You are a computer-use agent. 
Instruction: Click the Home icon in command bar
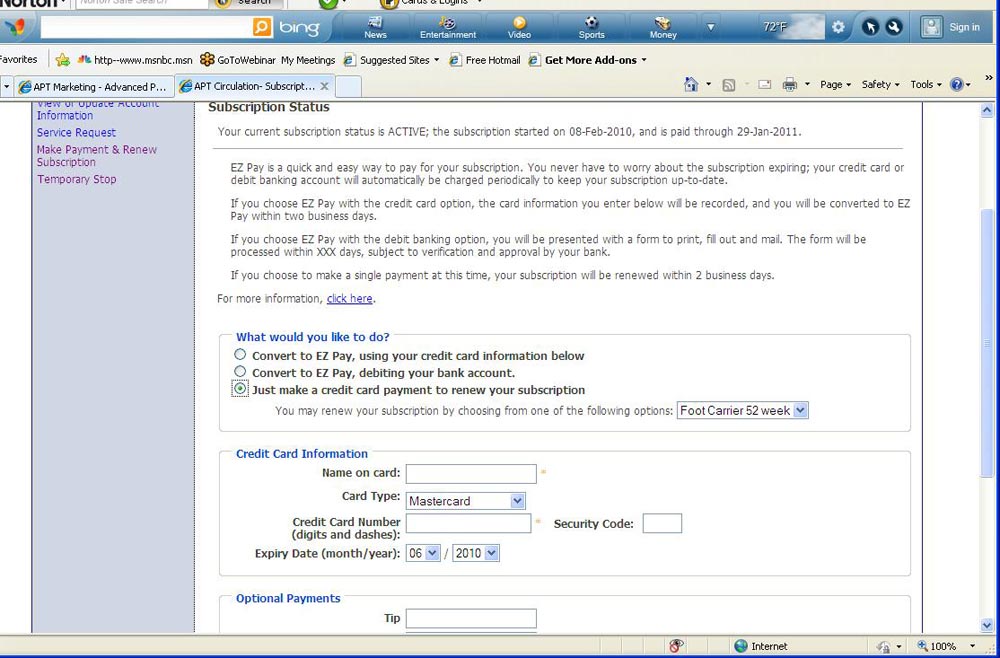[x=691, y=85]
